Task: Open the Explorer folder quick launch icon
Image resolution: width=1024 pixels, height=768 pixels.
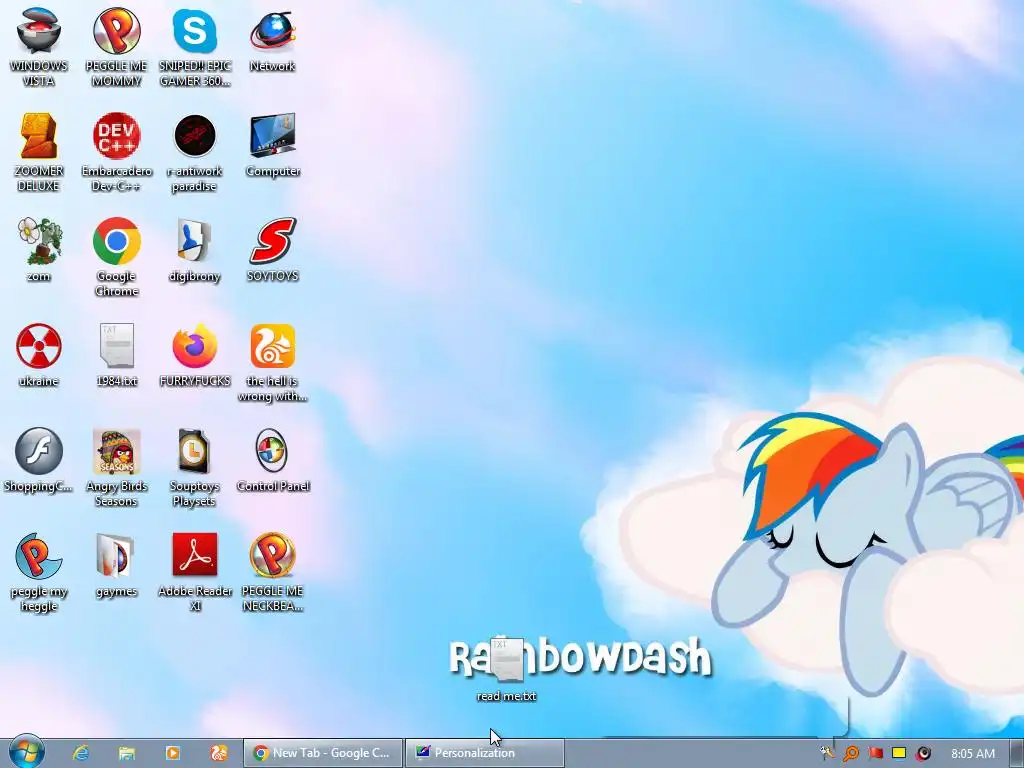Action: (x=127, y=753)
